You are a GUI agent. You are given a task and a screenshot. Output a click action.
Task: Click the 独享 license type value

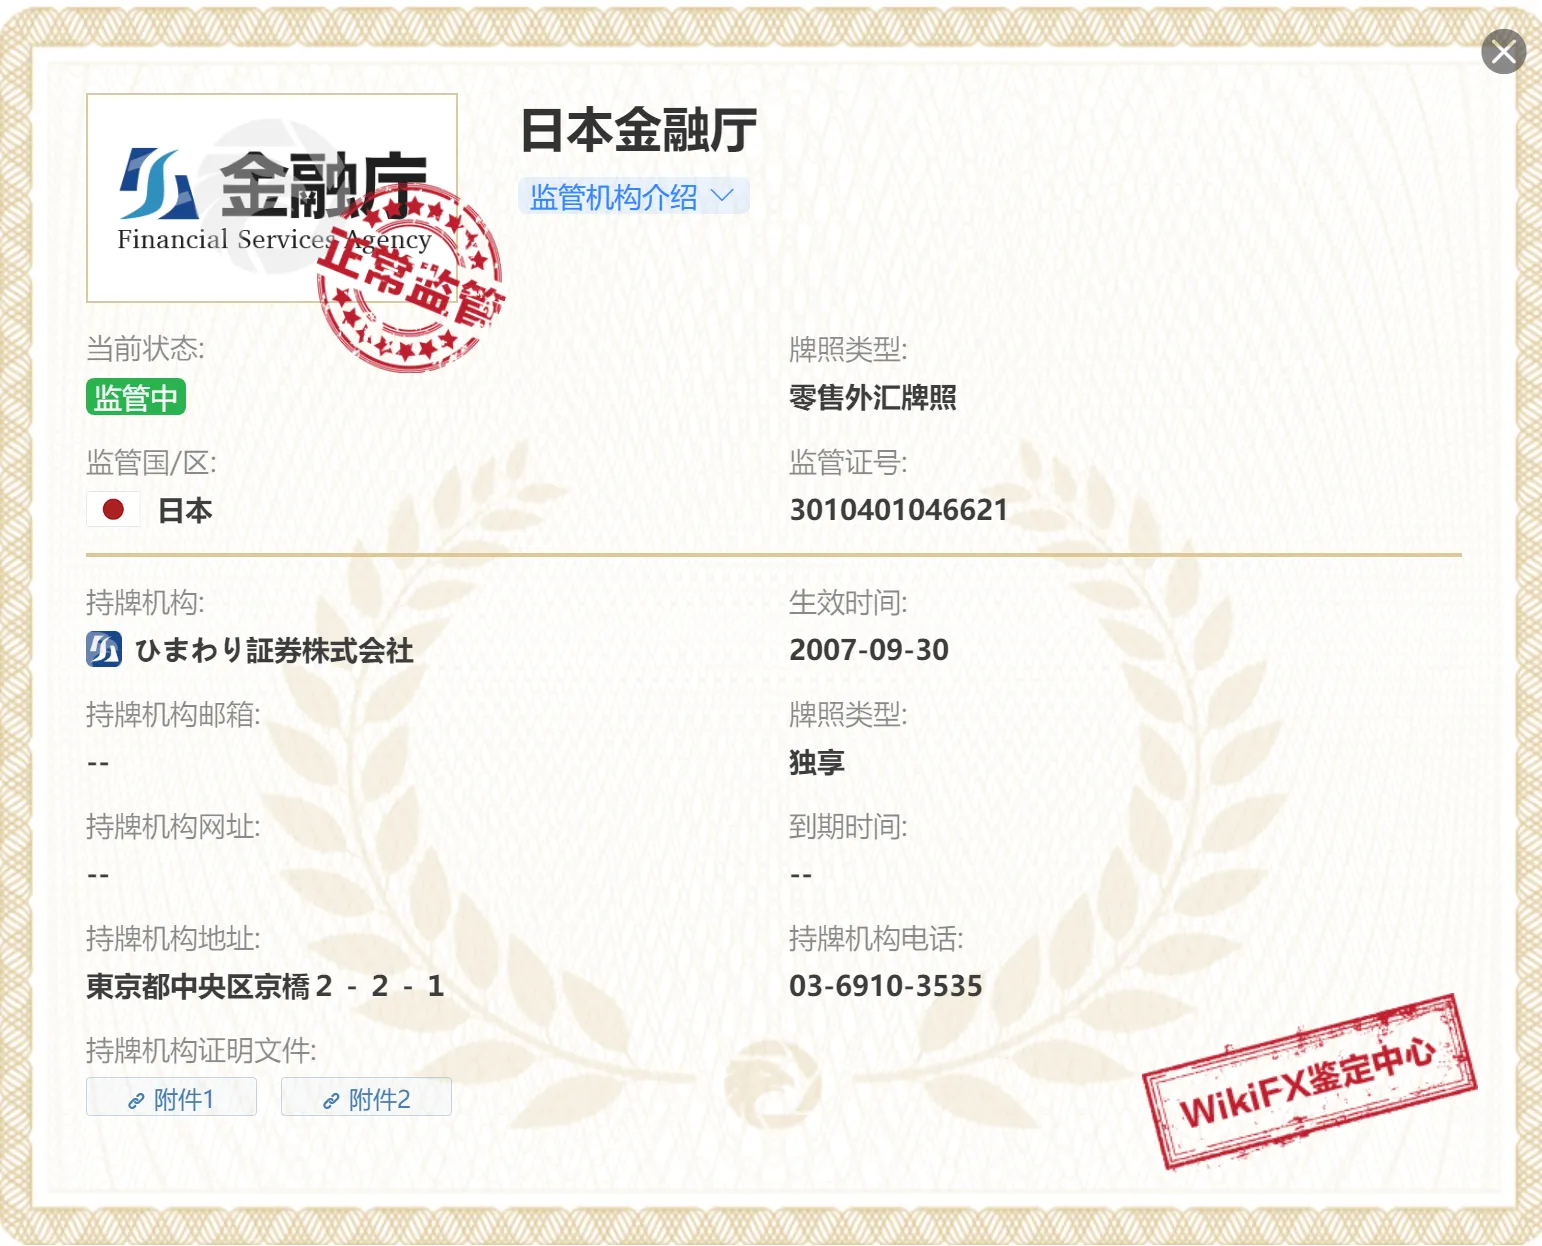click(817, 762)
